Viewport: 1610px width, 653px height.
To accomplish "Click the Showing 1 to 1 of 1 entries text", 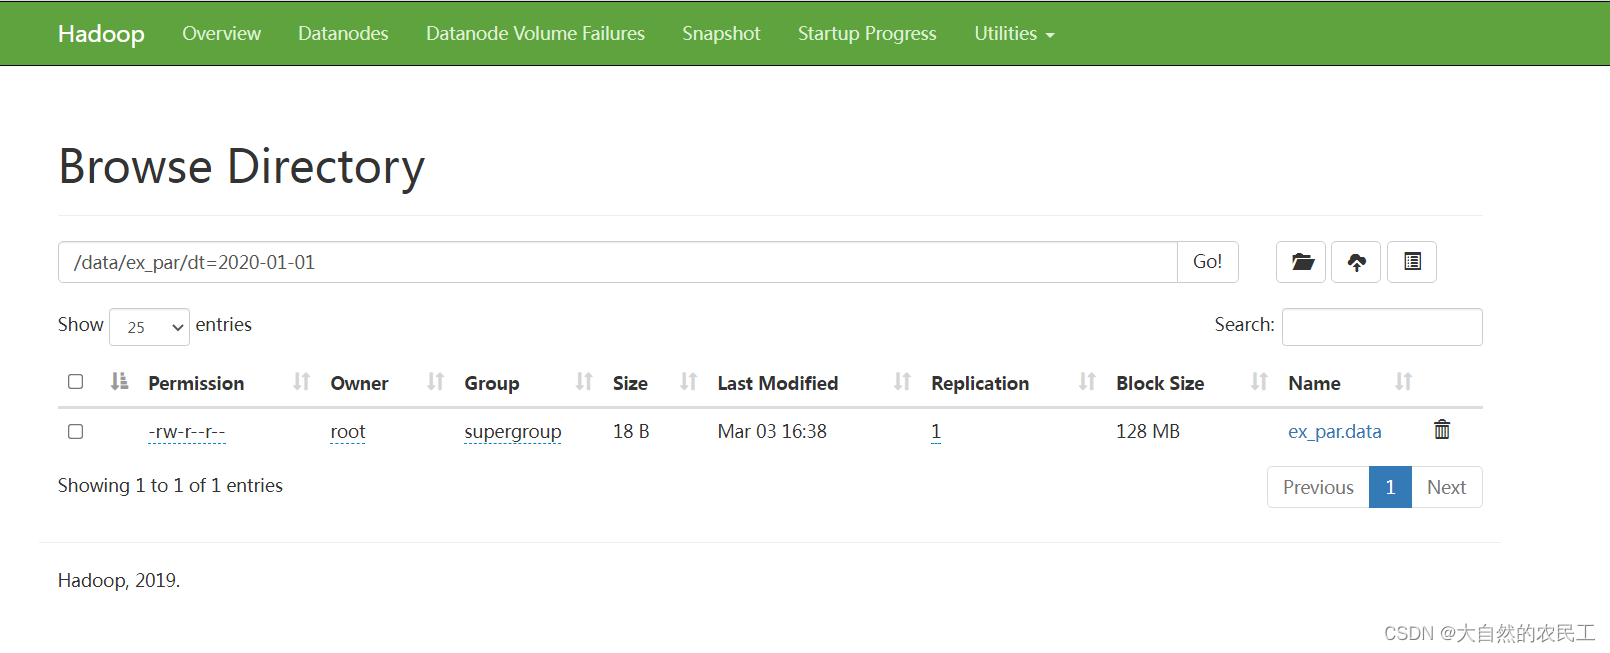I will coord(170,485).
